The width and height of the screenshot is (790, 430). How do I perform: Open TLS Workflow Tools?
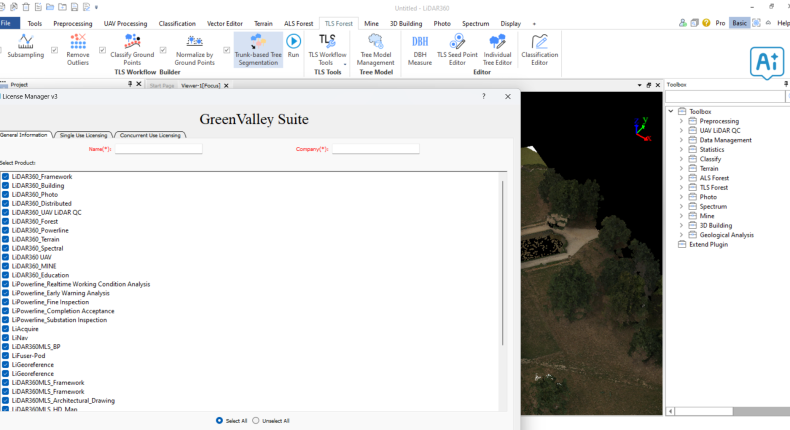(x=327, y=49)
